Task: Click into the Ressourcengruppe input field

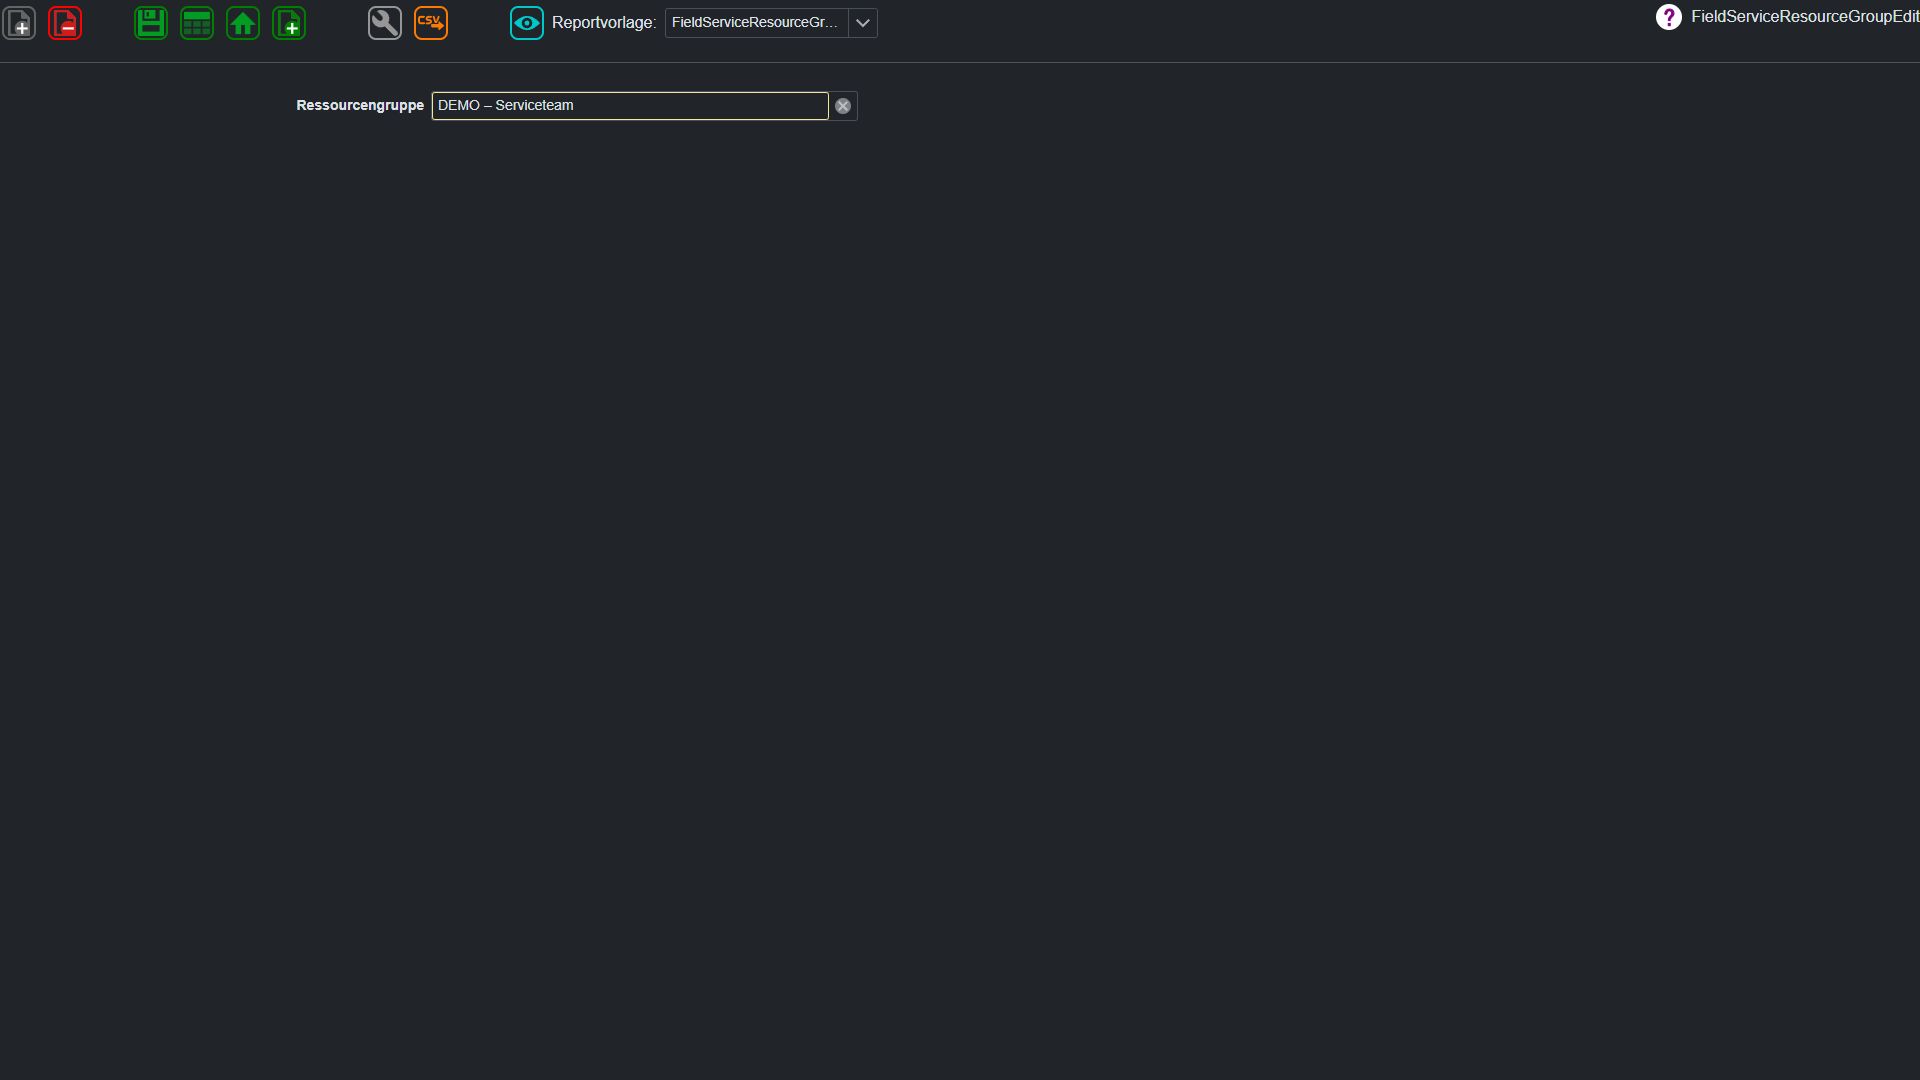Action: pos(630,106)
